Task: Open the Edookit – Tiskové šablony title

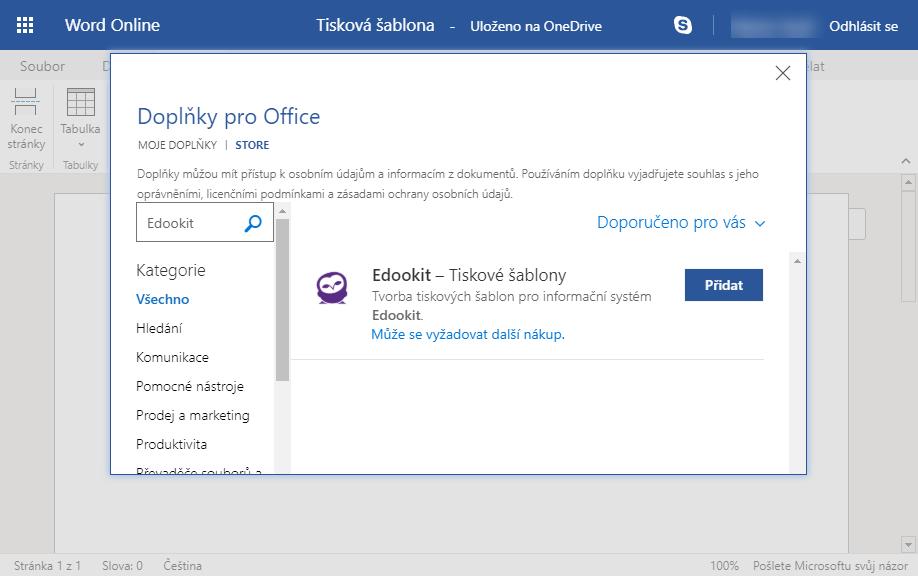Action: pyautogui.click(x=469, y=275)
